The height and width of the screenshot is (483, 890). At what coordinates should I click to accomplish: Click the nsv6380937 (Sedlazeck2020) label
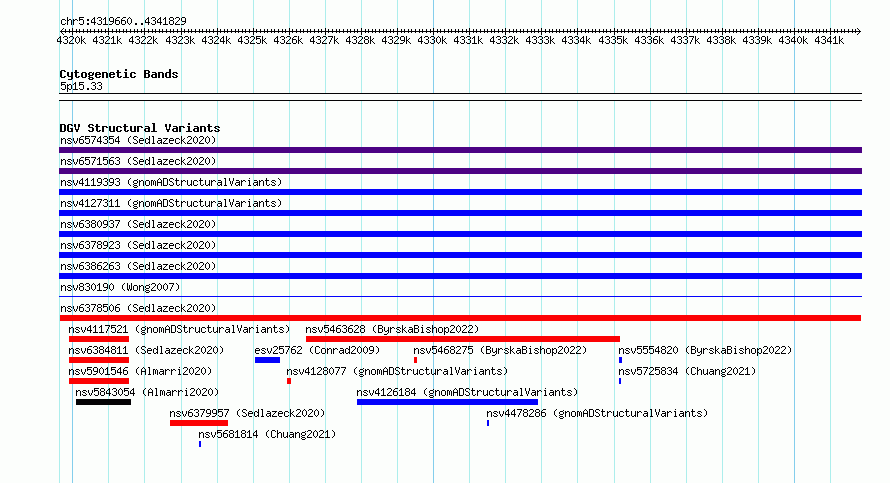138,224
